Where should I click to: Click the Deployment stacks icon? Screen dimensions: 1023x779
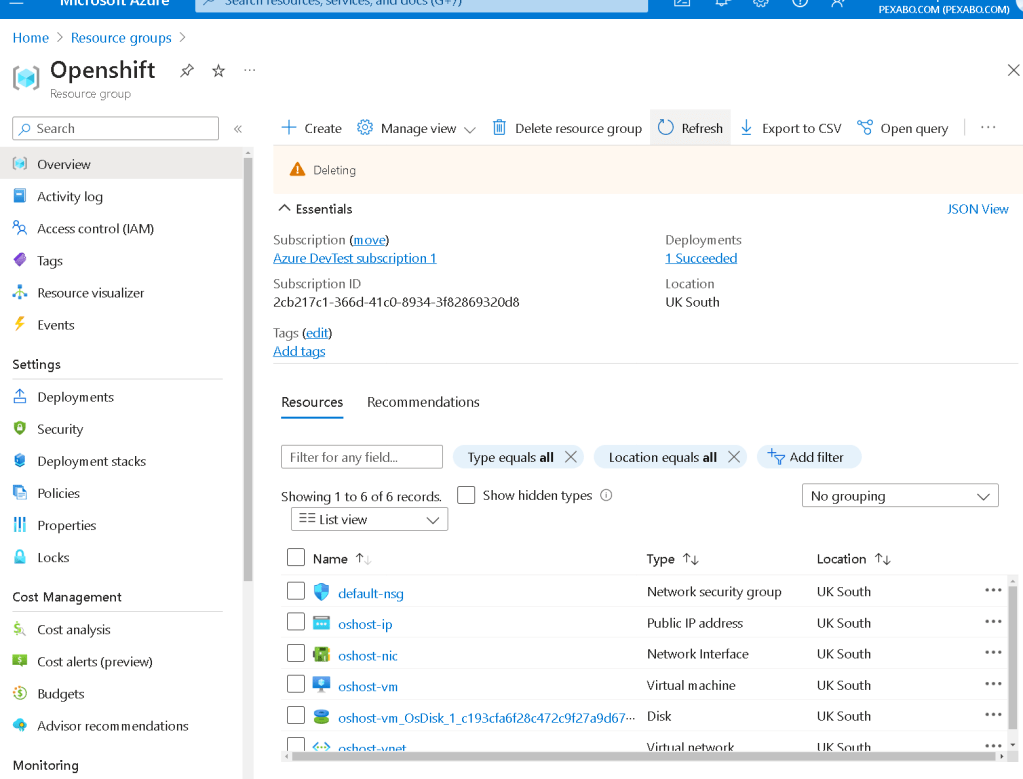click(x=20, y=460)
